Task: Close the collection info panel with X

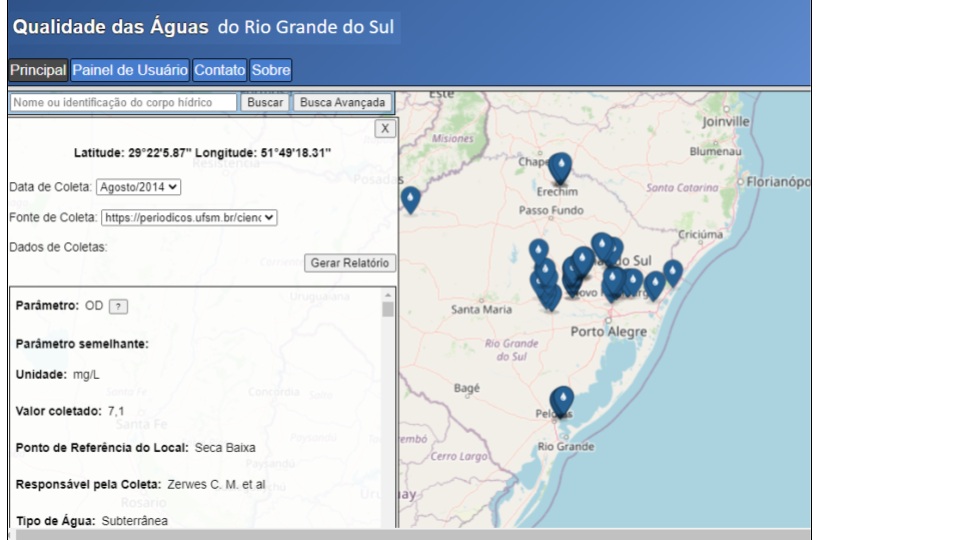Action: [x=385, y=129]
